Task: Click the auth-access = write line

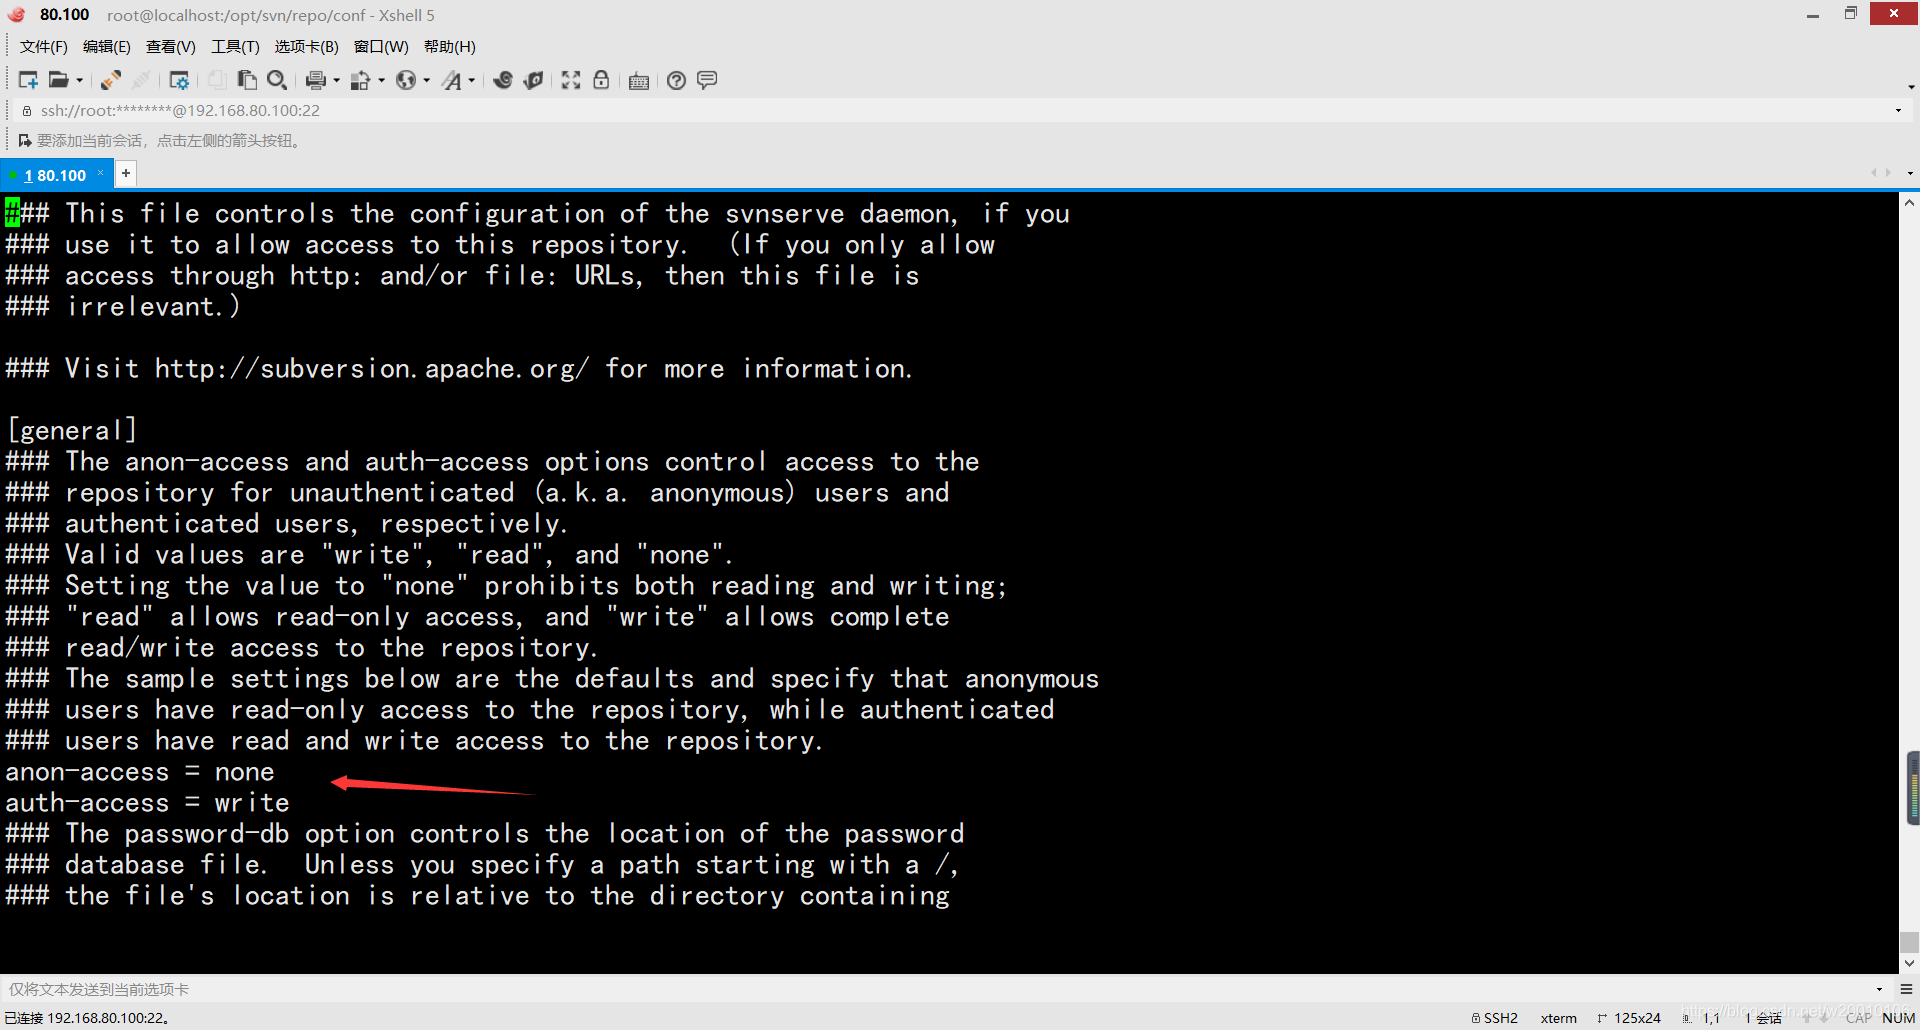Action: pyautogui.click(x=147, y=803)
